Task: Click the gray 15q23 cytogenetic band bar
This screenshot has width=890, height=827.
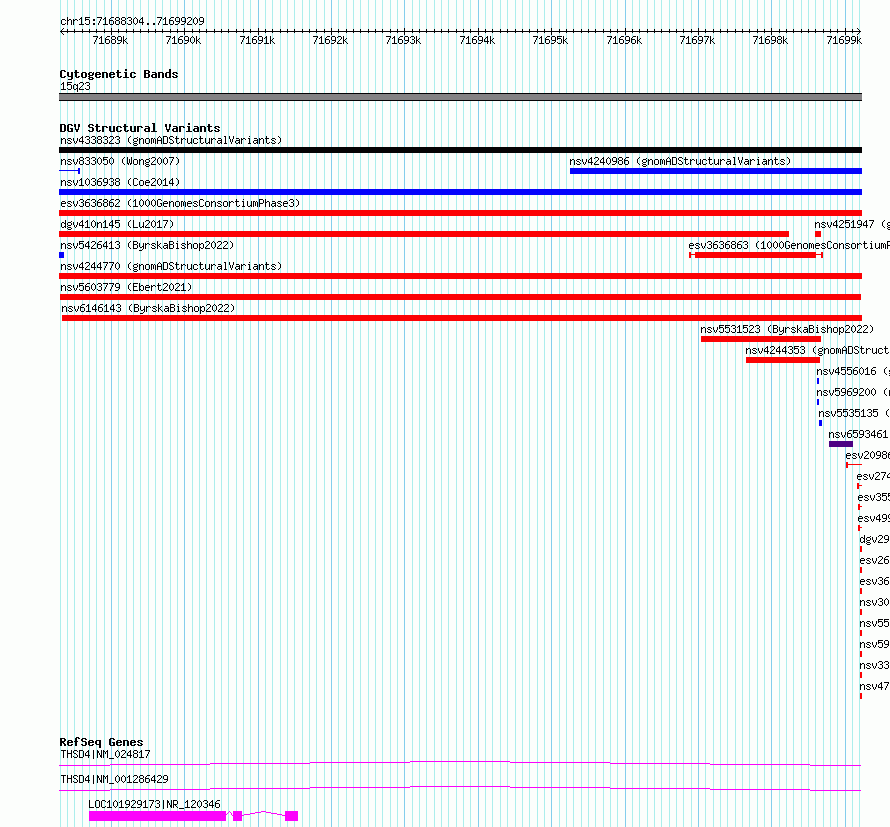Action: tap(460, 97)
